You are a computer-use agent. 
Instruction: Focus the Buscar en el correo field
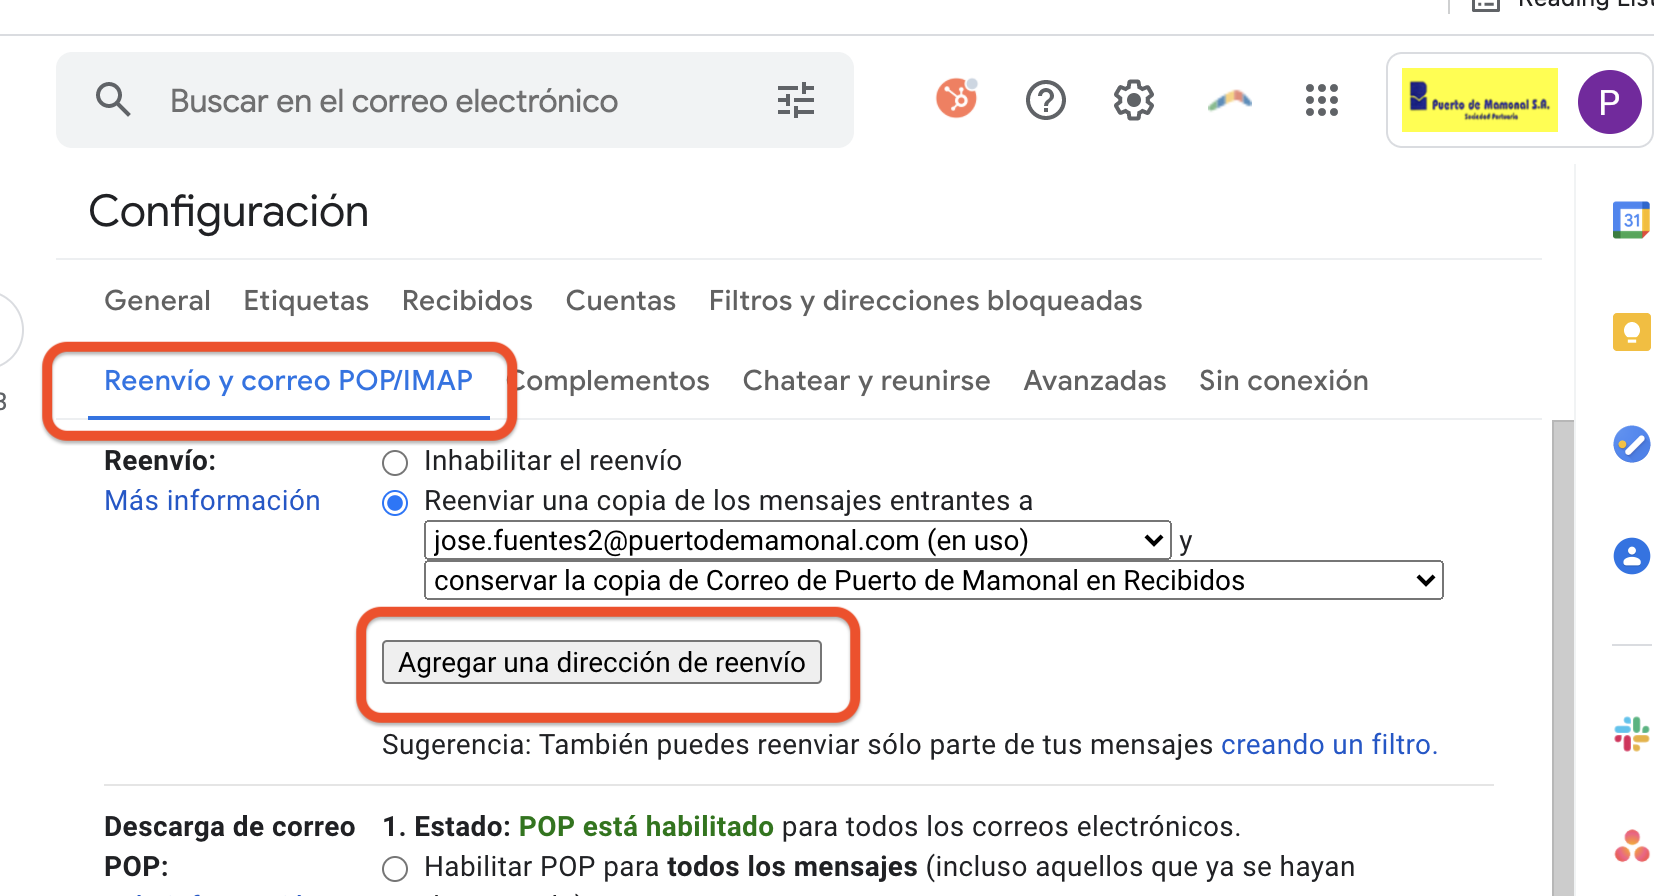click(x=455, y=100)
